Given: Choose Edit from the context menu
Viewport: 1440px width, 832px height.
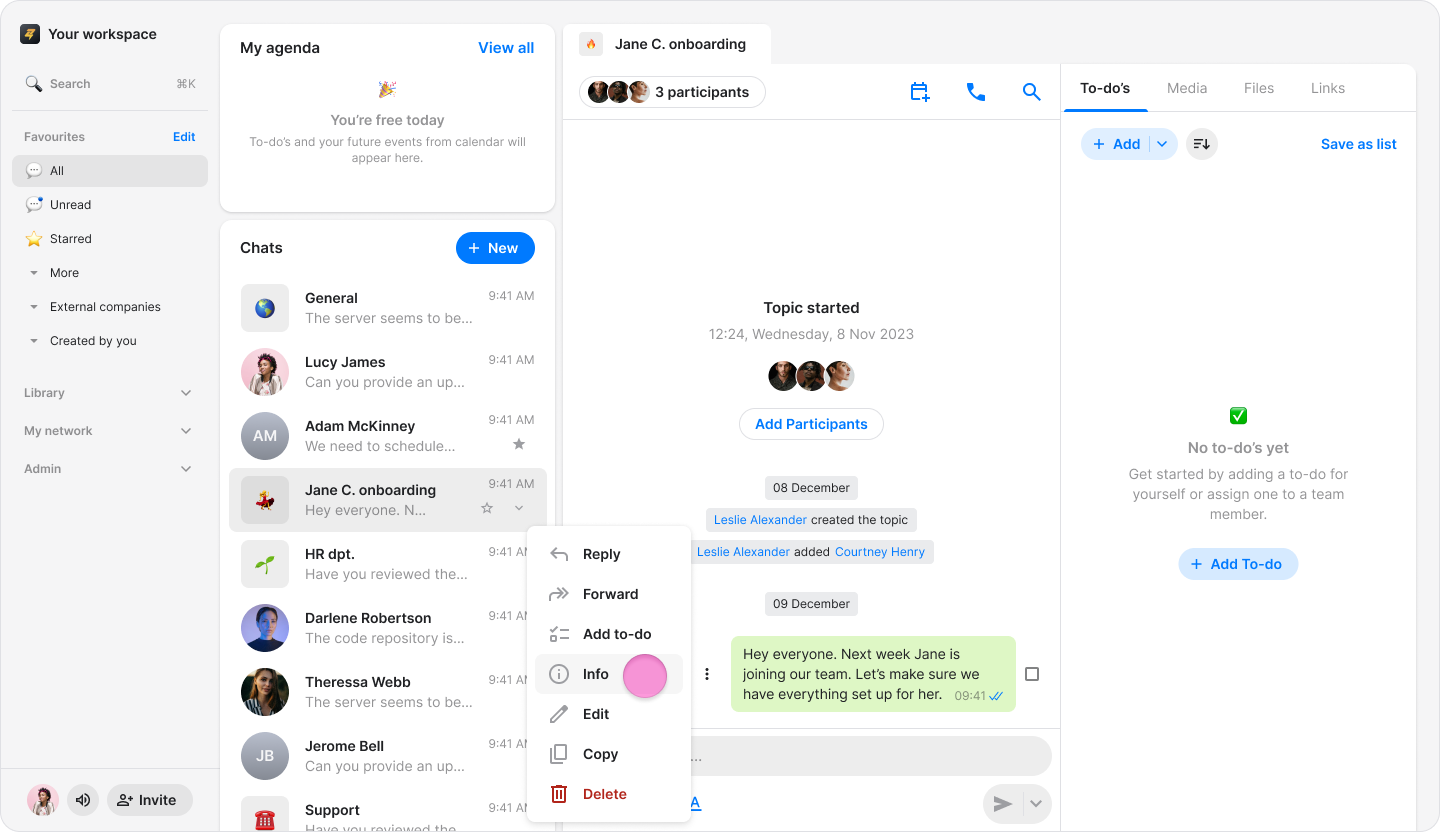Looking at the screenshot, I should pos(609,714).
